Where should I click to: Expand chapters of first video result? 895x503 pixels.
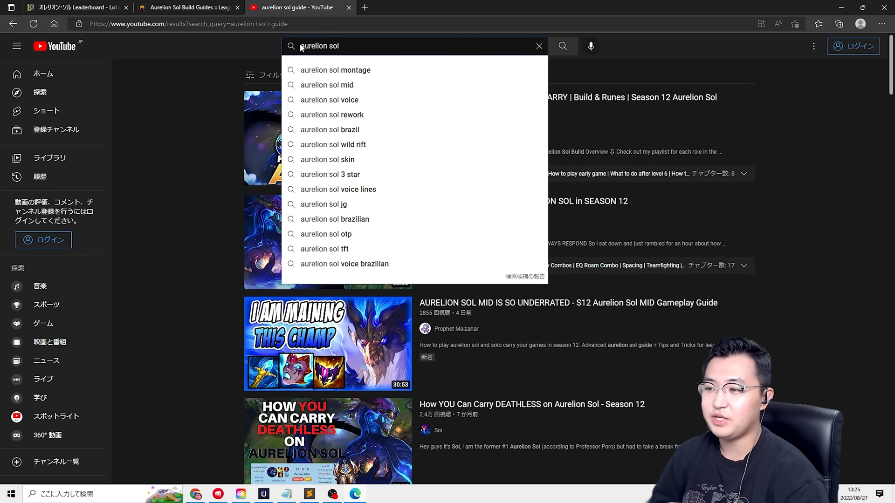pyautogui.click(x=744, y=174)
